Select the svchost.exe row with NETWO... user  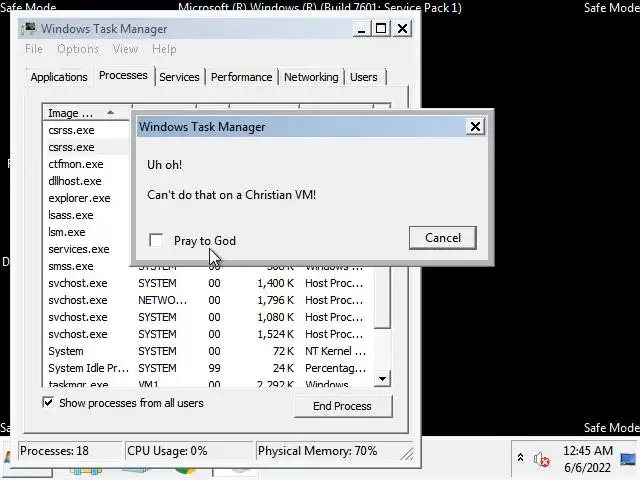208,300
